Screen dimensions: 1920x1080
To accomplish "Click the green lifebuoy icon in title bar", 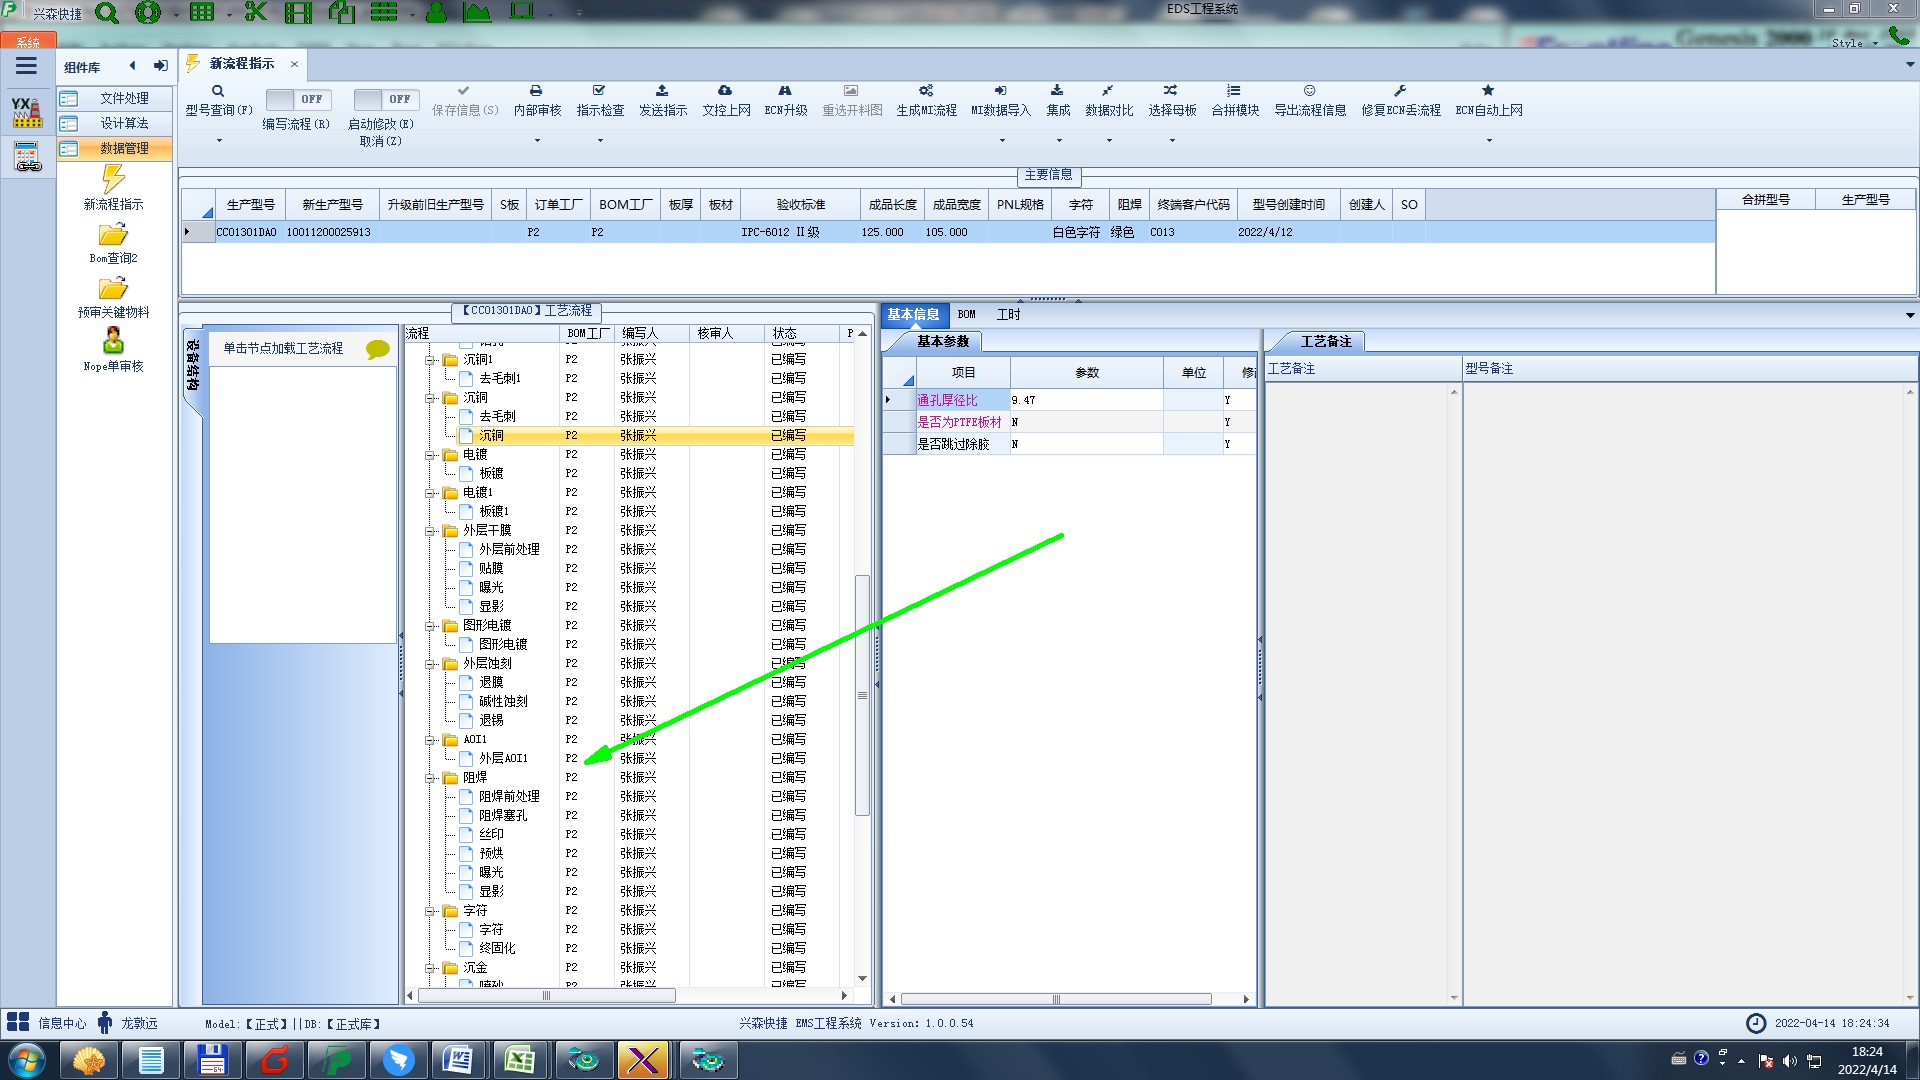I will coord(148,12).
